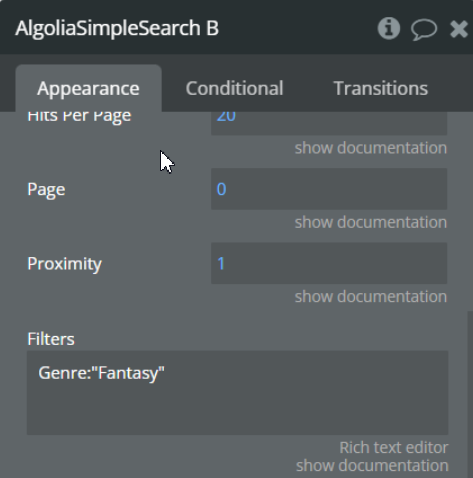473x478 pixels.
Task: Show documentation for Hits Per Page
Action: [x=371, y=148]
